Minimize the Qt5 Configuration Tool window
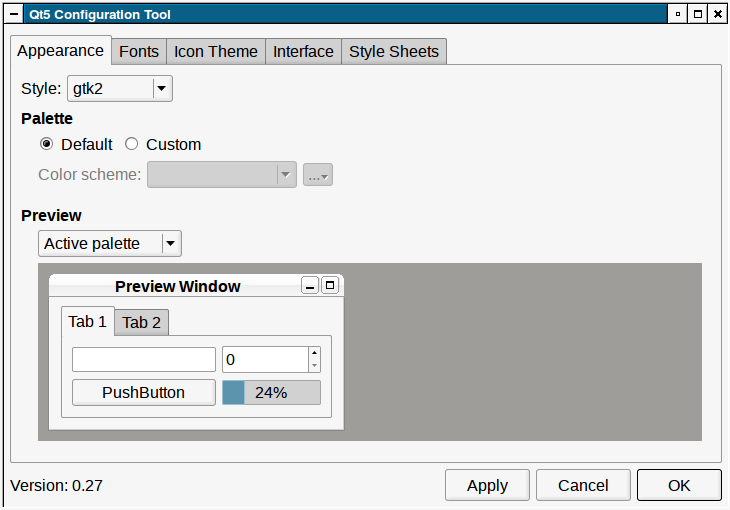Screen dimensions: 730x510 point(678,14)
